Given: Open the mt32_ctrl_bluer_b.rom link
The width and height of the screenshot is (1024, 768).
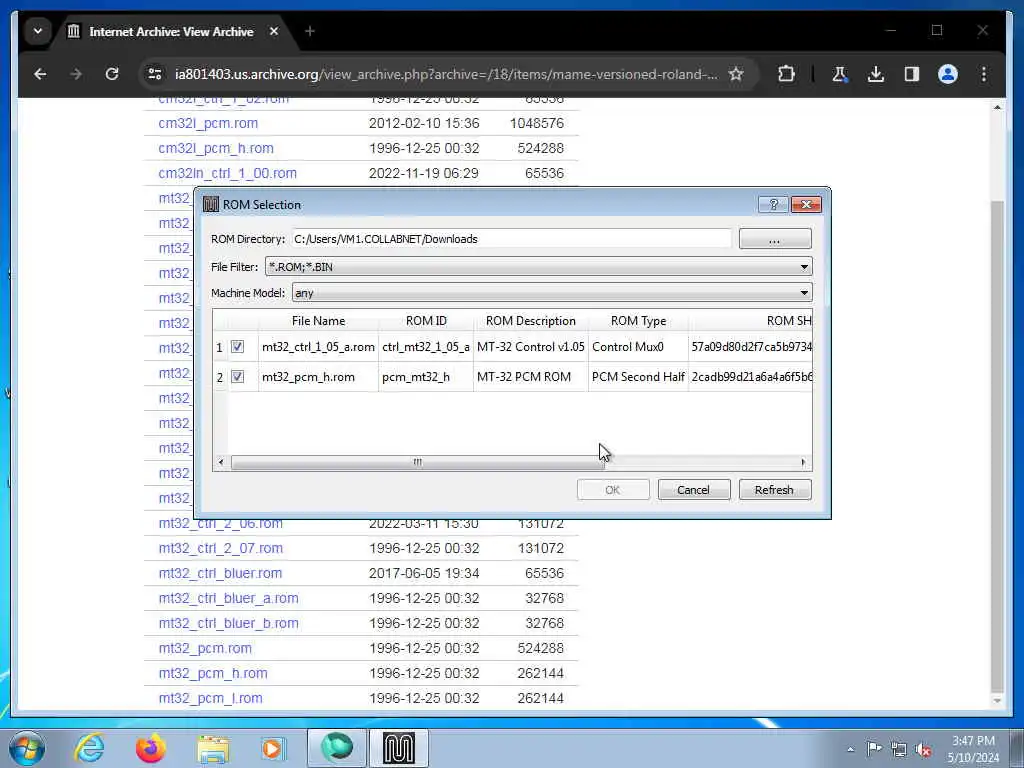Looking at the screenshot, I should coord(228,623).
